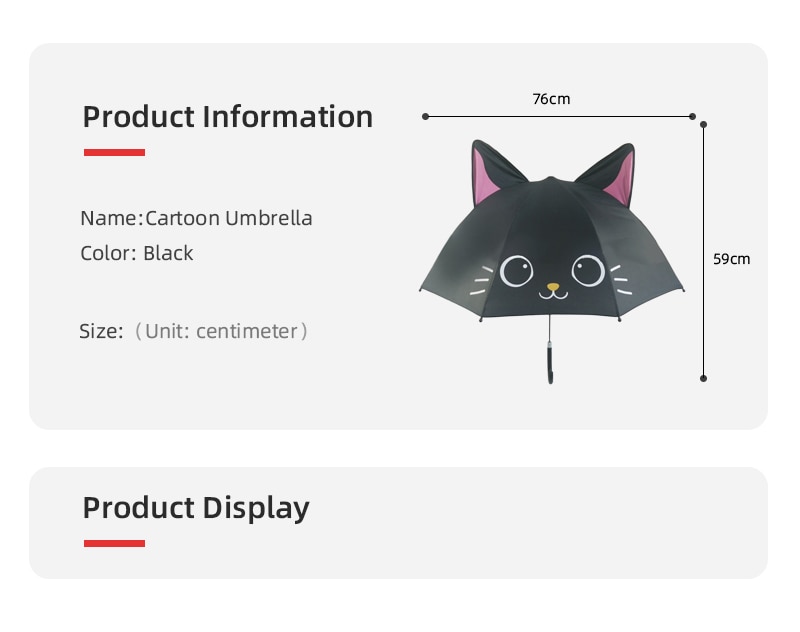Click the red underline below Product Display

click(114, 543)
